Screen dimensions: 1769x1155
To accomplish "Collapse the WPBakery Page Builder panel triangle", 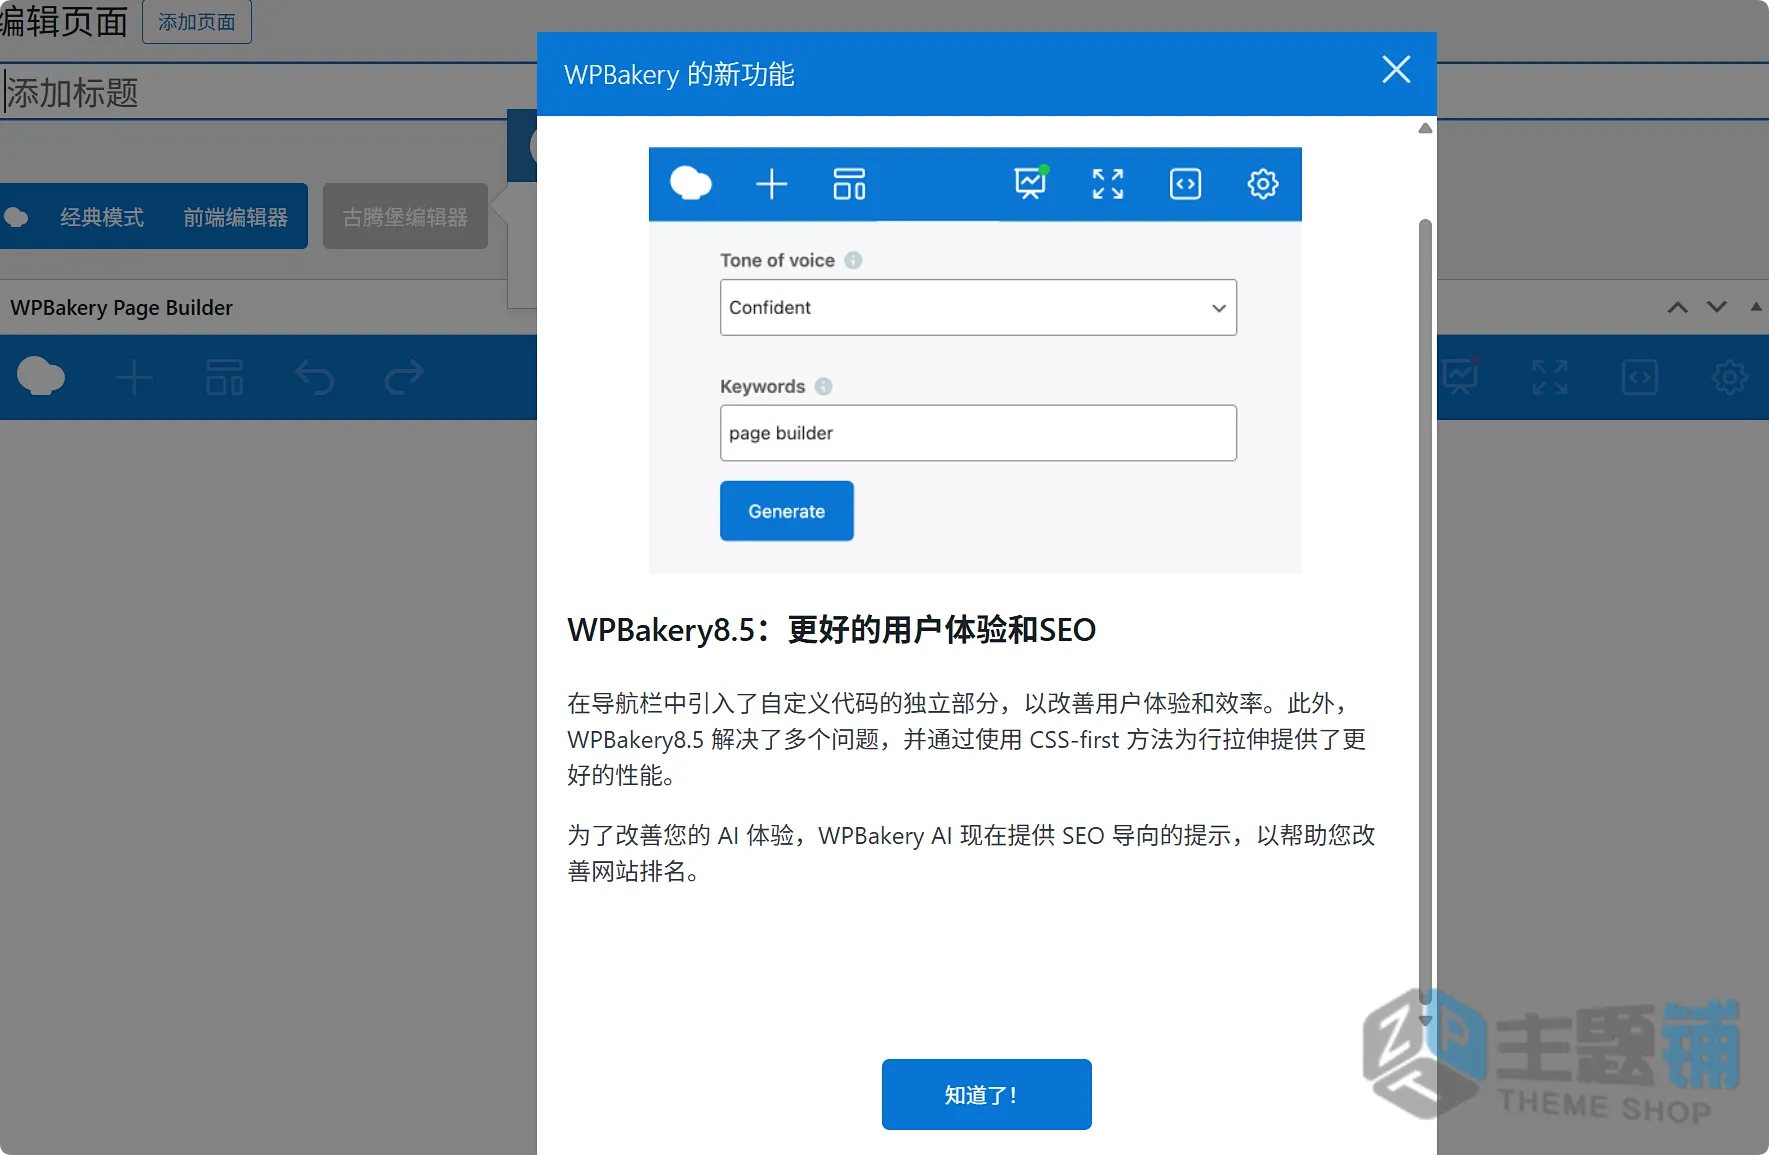I will pos(1756,307).
